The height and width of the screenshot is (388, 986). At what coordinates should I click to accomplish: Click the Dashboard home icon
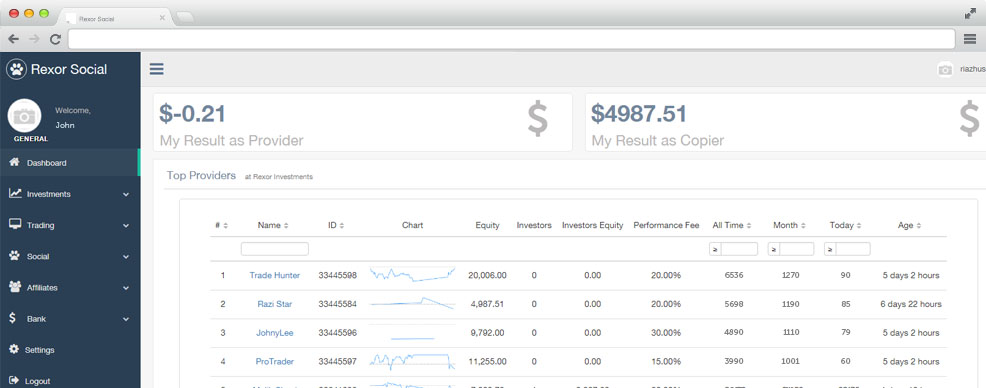(14, 162)
